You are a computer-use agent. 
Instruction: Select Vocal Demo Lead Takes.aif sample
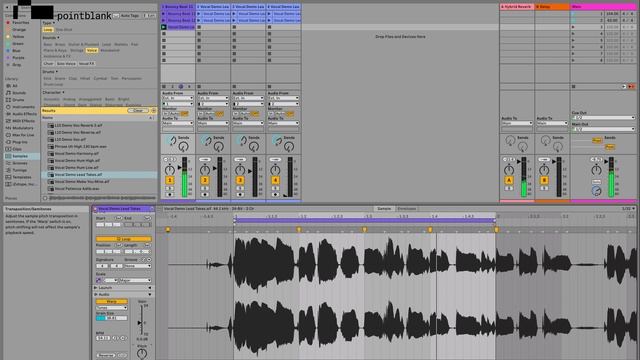click(x=99, y=174)
